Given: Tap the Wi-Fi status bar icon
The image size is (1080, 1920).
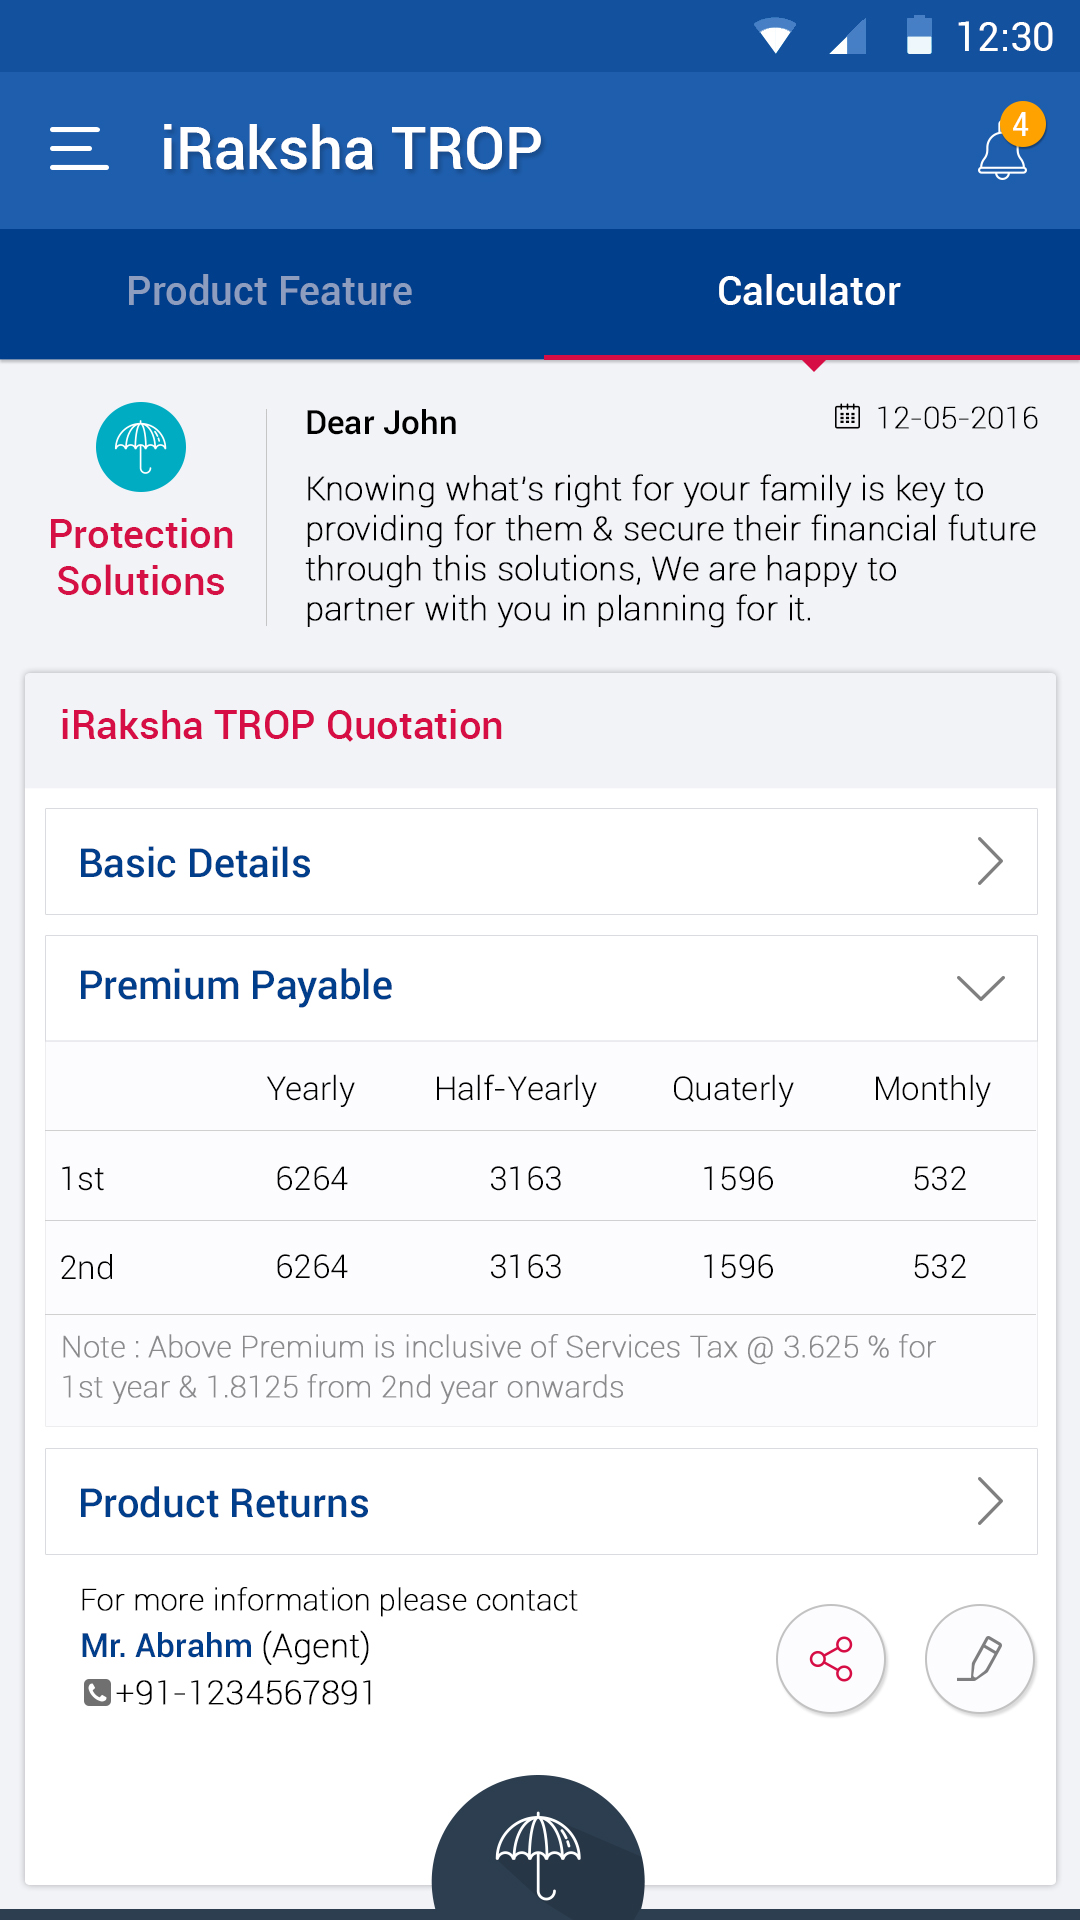Looking at the screenshot, I should (775, 37).
